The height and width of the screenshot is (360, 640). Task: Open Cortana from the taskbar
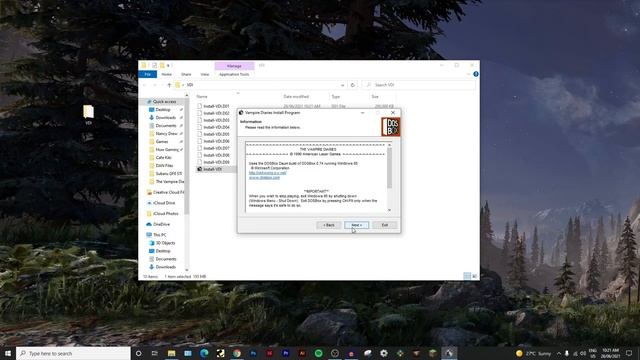(x=138, y=353)
